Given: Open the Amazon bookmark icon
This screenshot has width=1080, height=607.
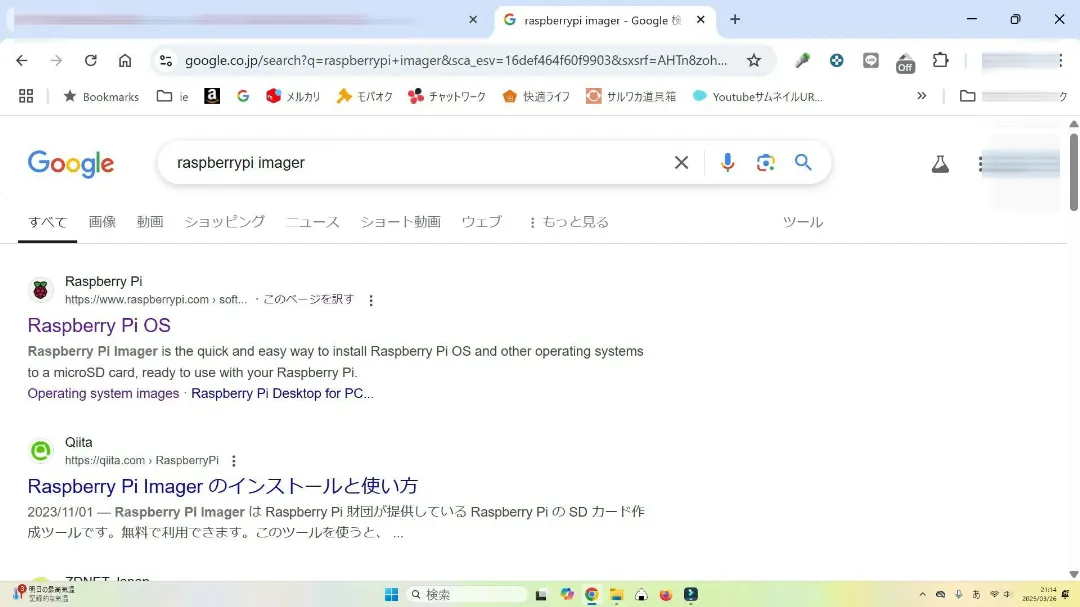Looking at the screenshot, I should tap(212, 96).
